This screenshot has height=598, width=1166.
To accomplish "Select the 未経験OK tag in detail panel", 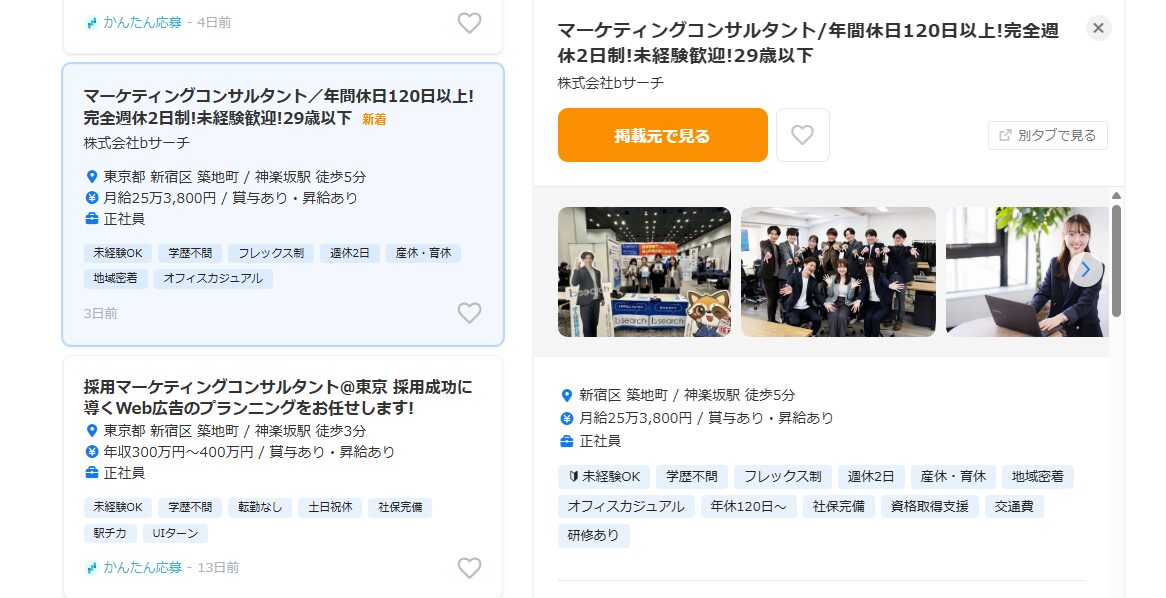I will pyautogui.click(x=604, y=477).
